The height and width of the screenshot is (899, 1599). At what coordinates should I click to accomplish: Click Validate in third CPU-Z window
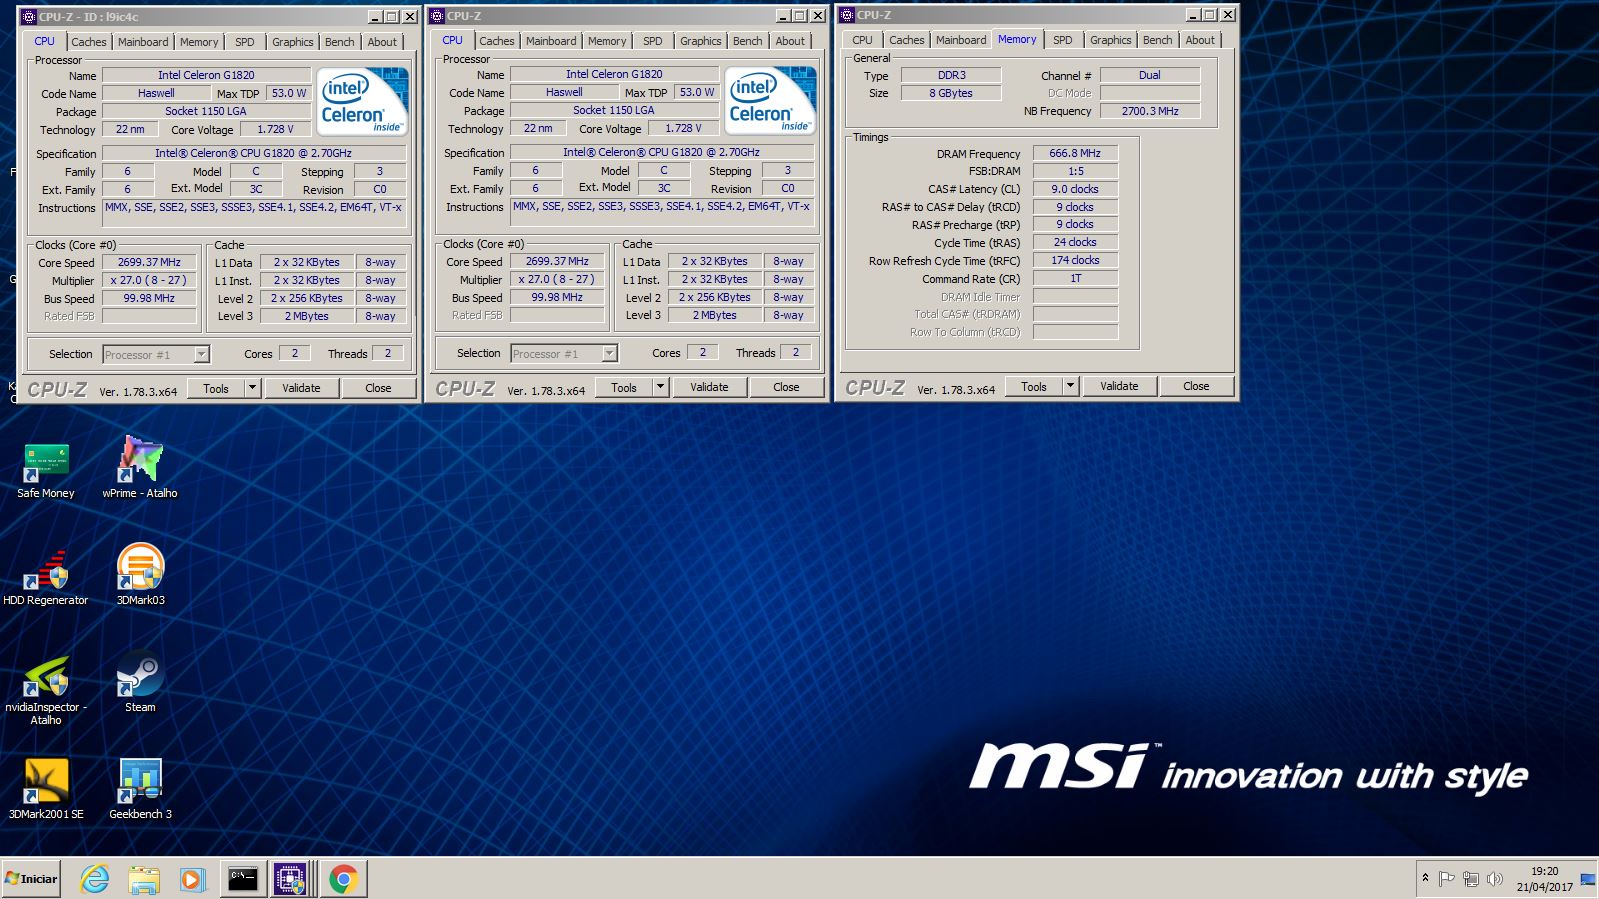click(x=1119, y=386)
